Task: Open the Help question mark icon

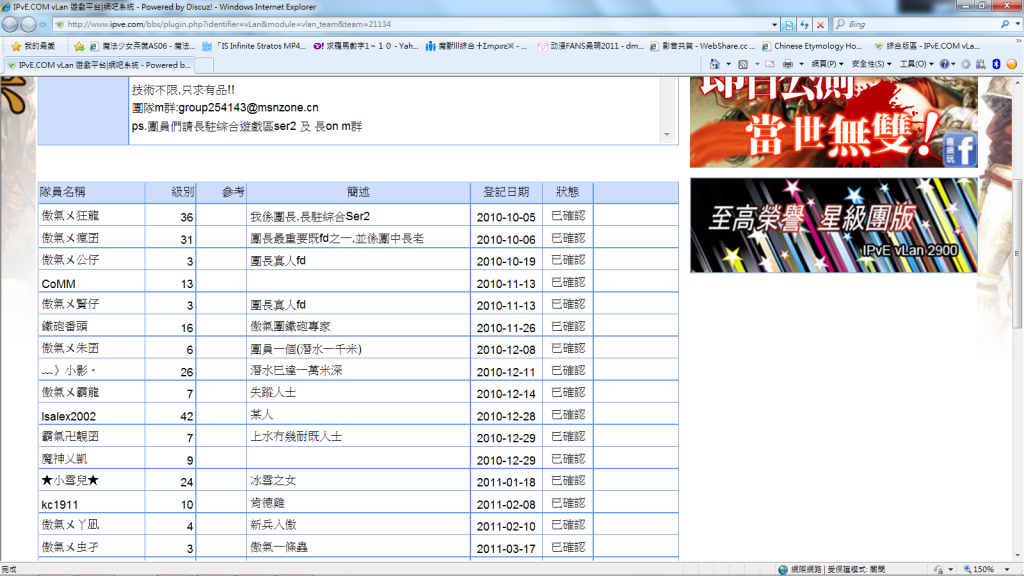Action: 944,65
